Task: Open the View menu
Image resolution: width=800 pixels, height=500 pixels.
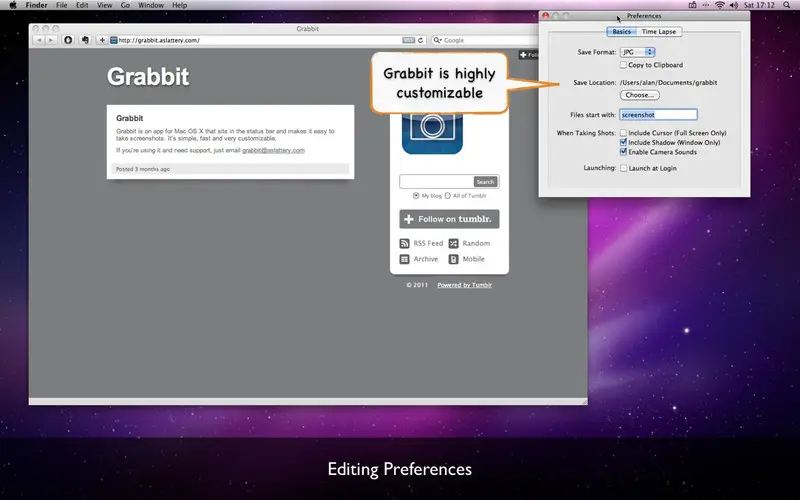Action: pos(105,5)
